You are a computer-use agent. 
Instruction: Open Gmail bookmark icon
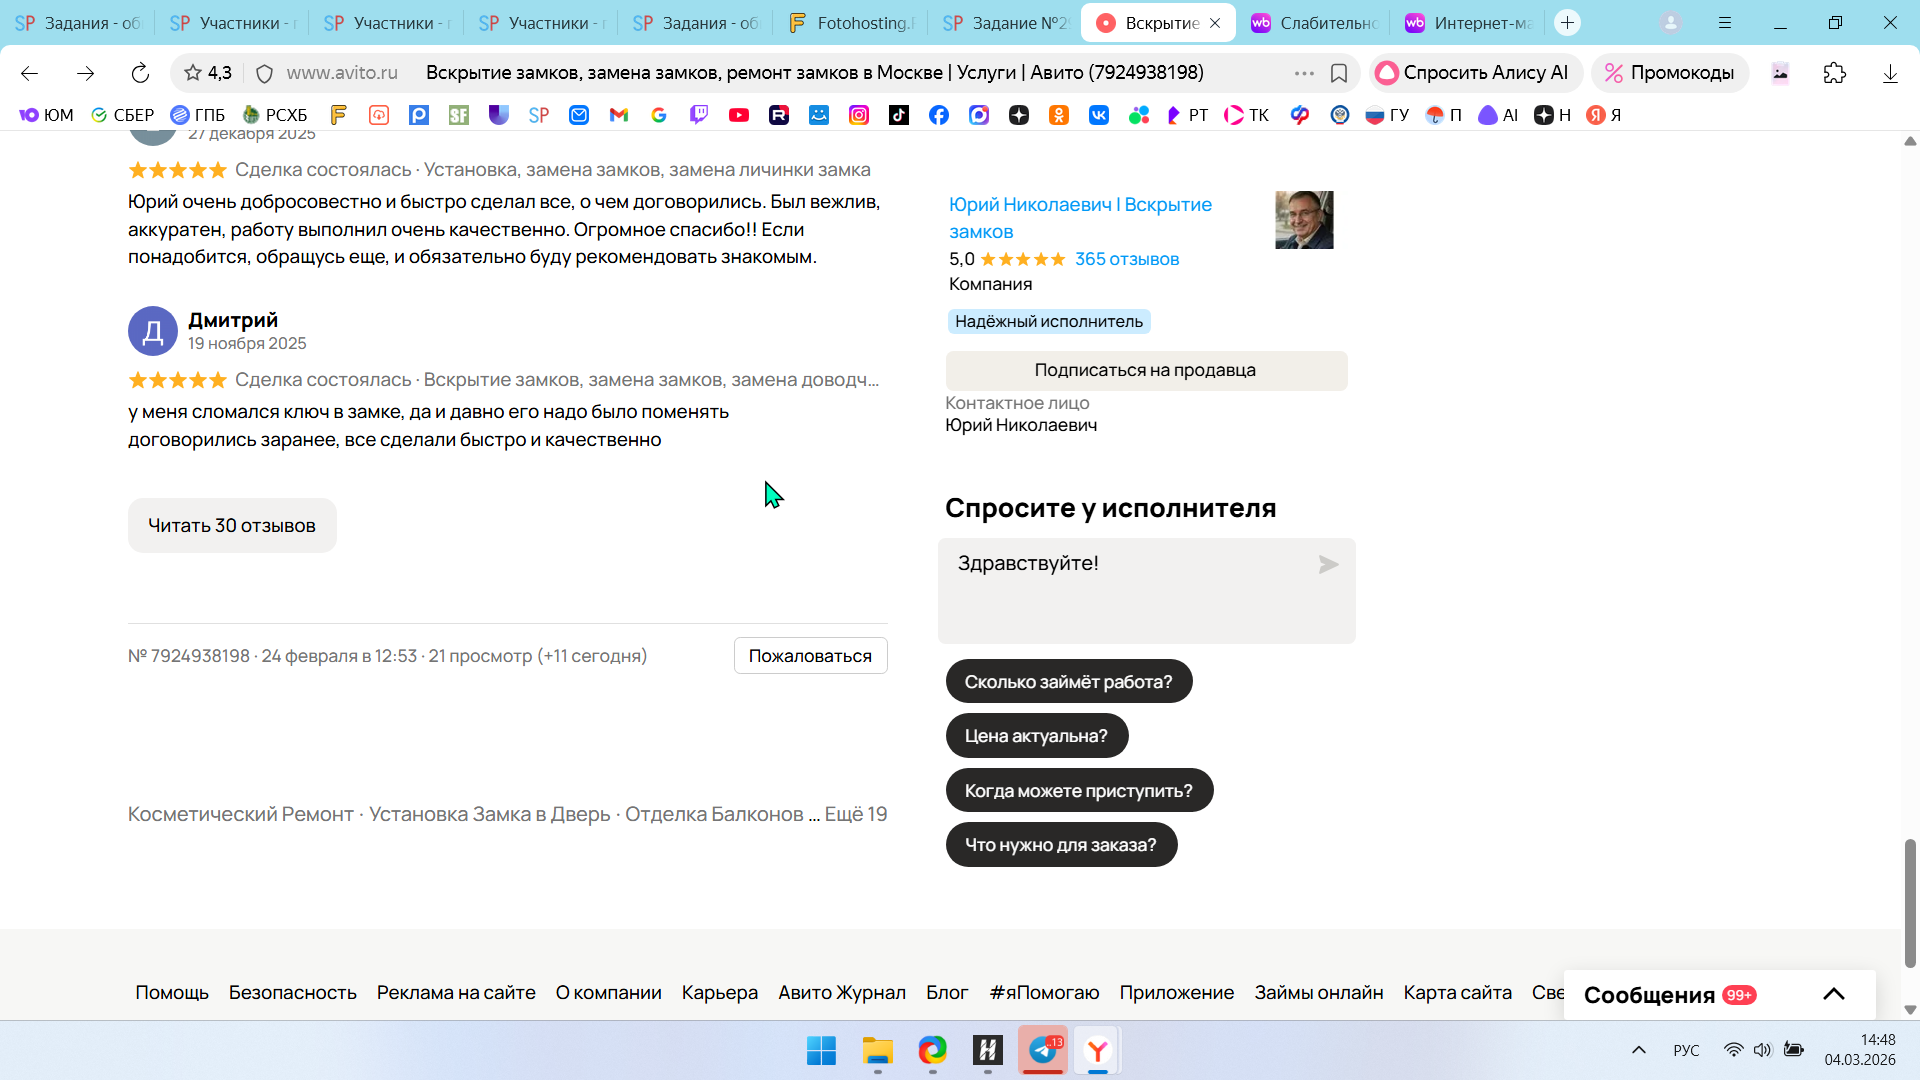coord(619,115)
